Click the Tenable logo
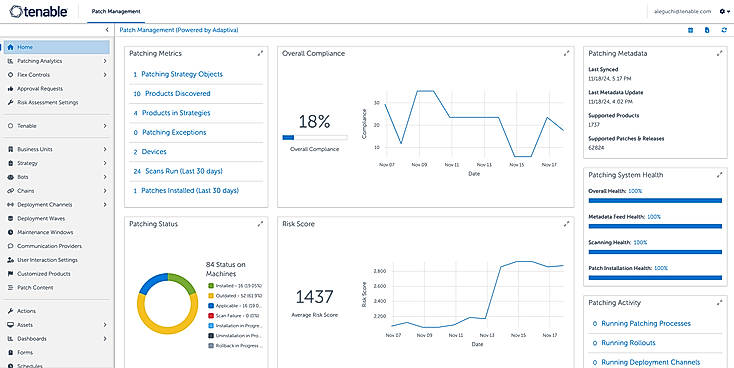The image size is (734, 368). [38, 11]
